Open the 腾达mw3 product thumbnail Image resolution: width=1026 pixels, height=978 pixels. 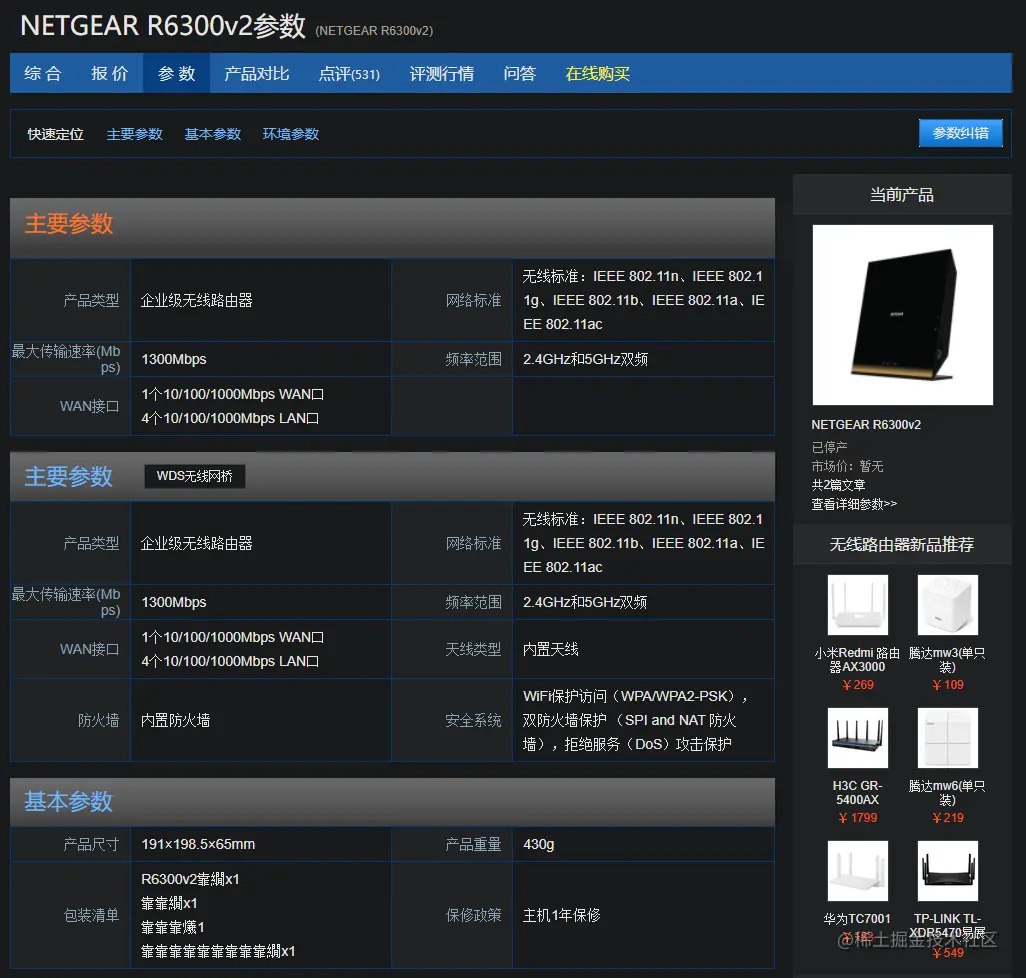coord(947,604)
